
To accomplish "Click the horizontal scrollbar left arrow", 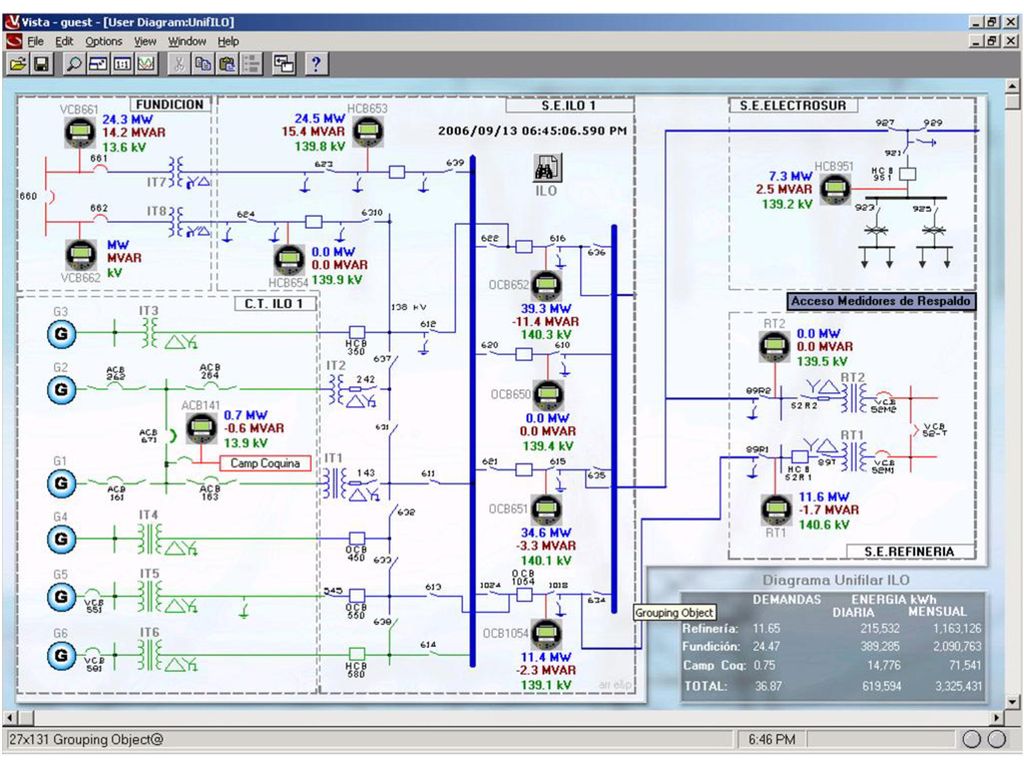I will coord(10,718).
